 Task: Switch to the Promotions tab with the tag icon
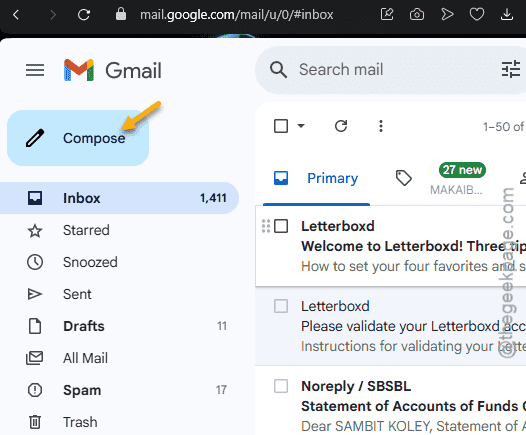(x=404, y=178)
